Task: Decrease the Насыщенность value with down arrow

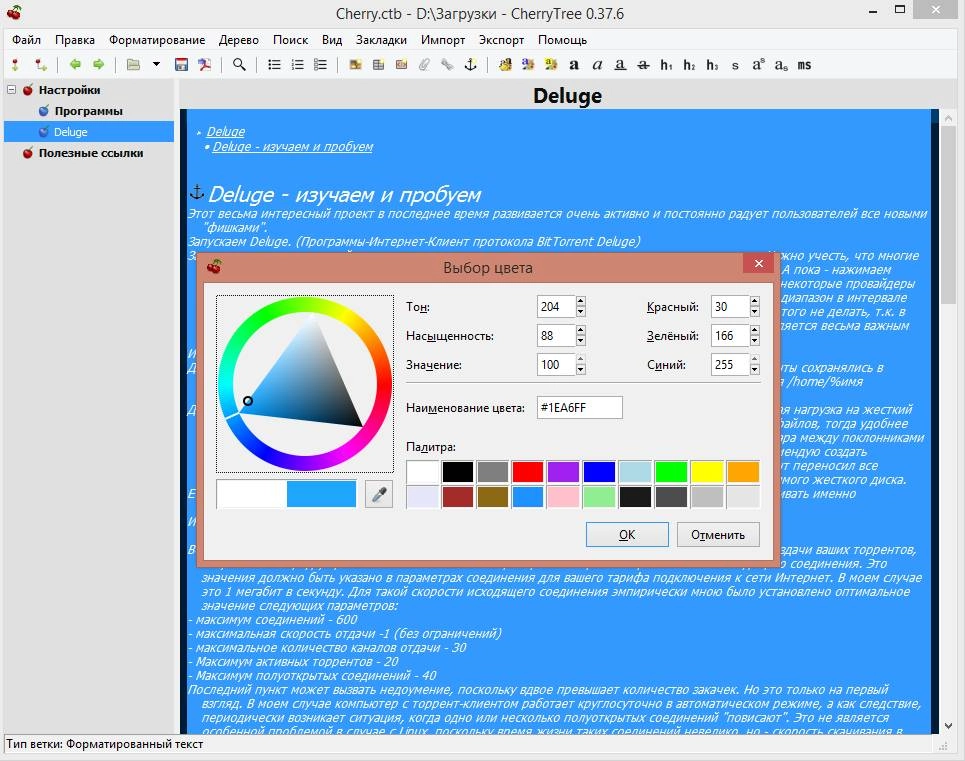Action: [580, 341]
